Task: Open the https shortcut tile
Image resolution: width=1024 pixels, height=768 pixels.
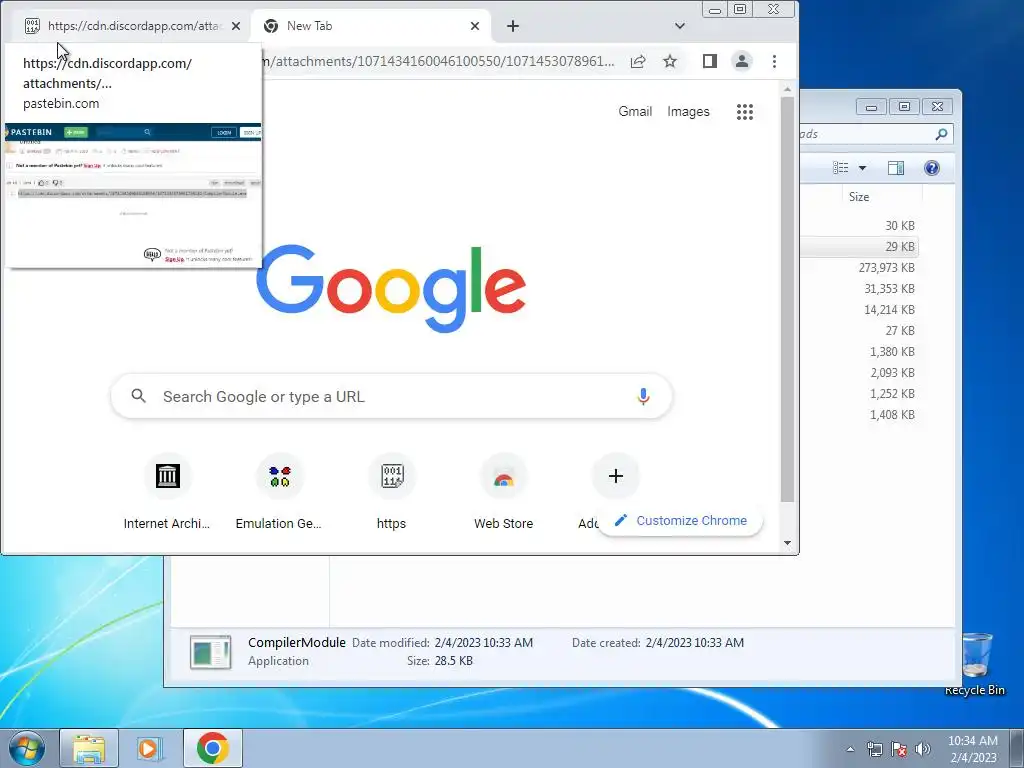Action: click(391, 492)
